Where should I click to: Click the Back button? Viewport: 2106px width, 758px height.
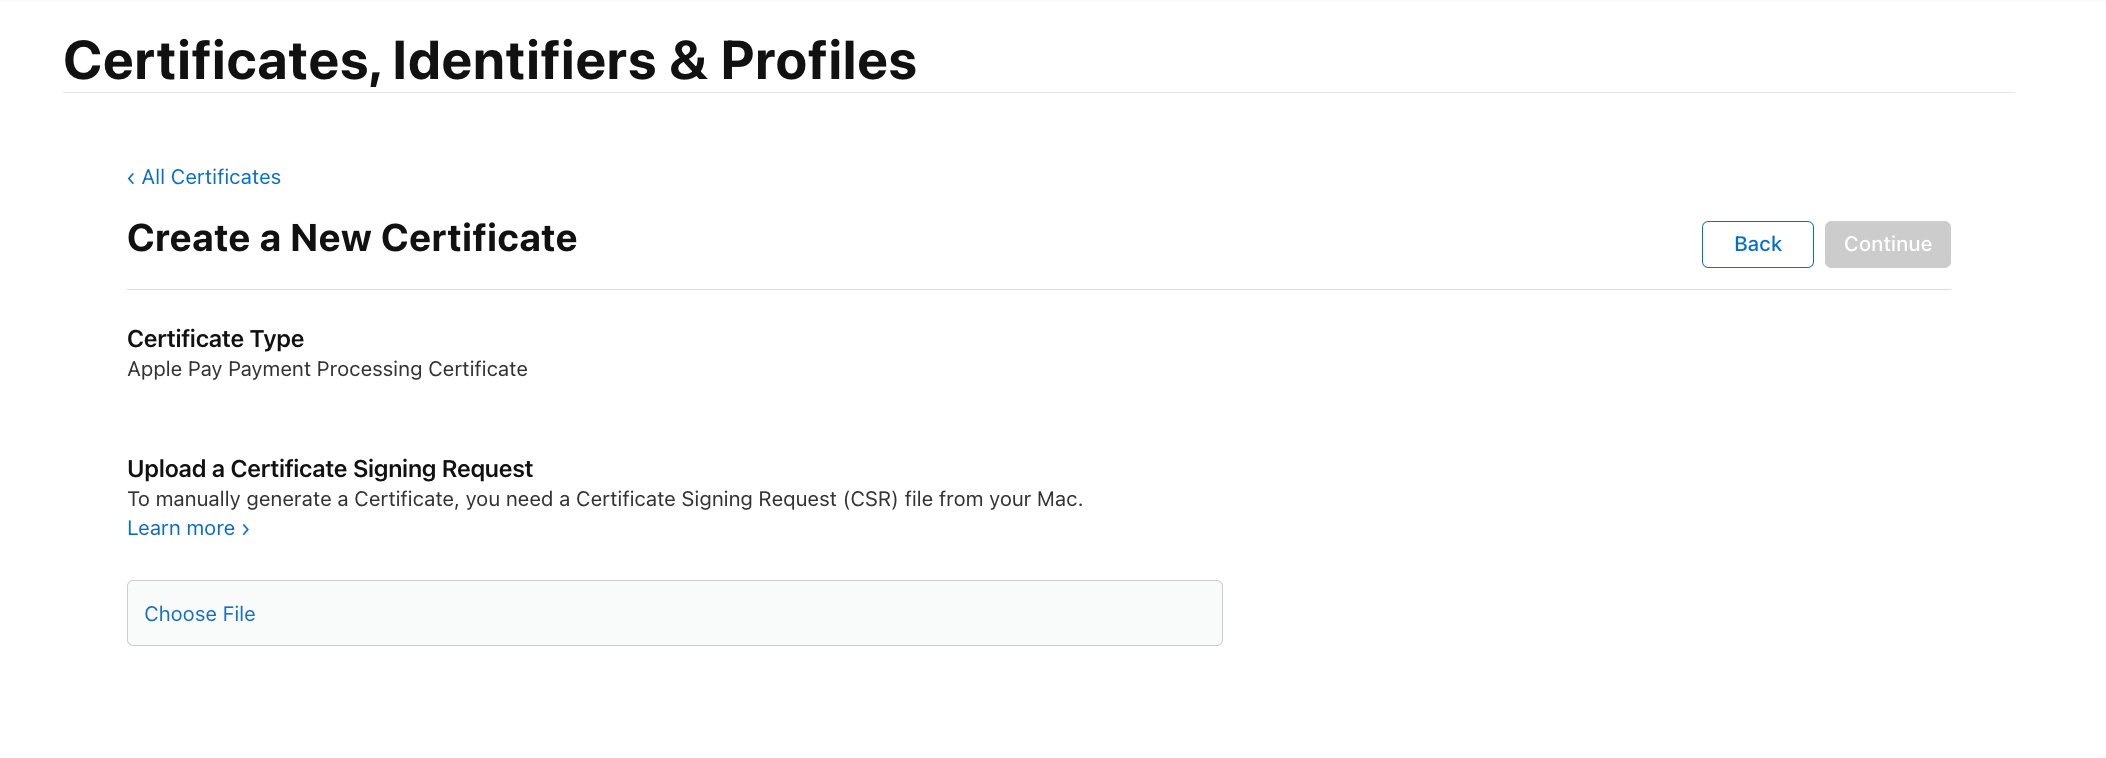[x=1757, y=244]
